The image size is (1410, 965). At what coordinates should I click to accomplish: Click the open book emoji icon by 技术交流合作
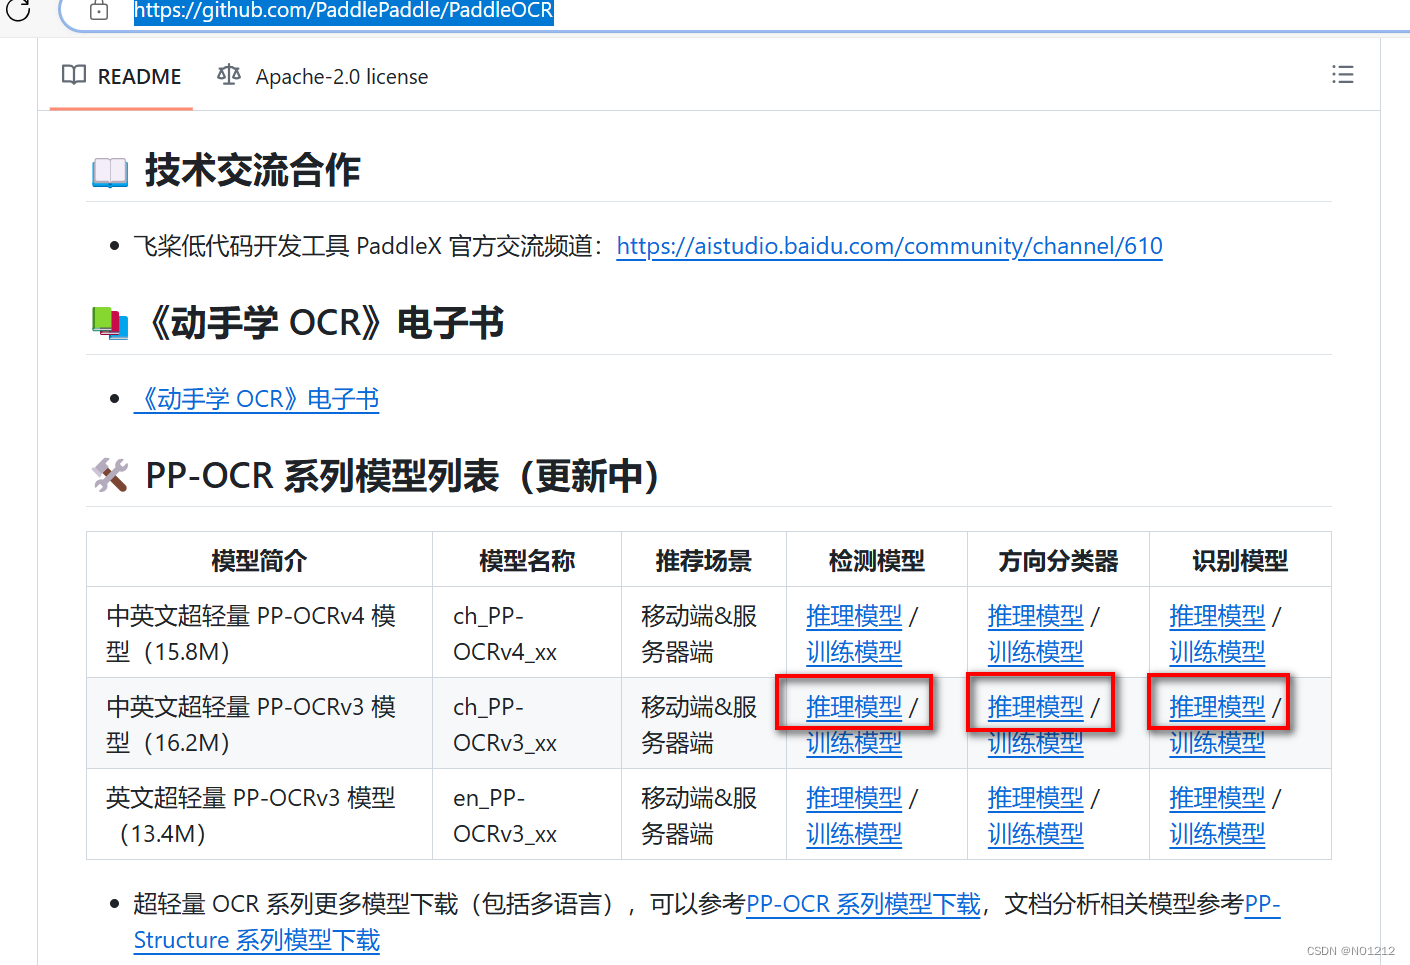110,172
